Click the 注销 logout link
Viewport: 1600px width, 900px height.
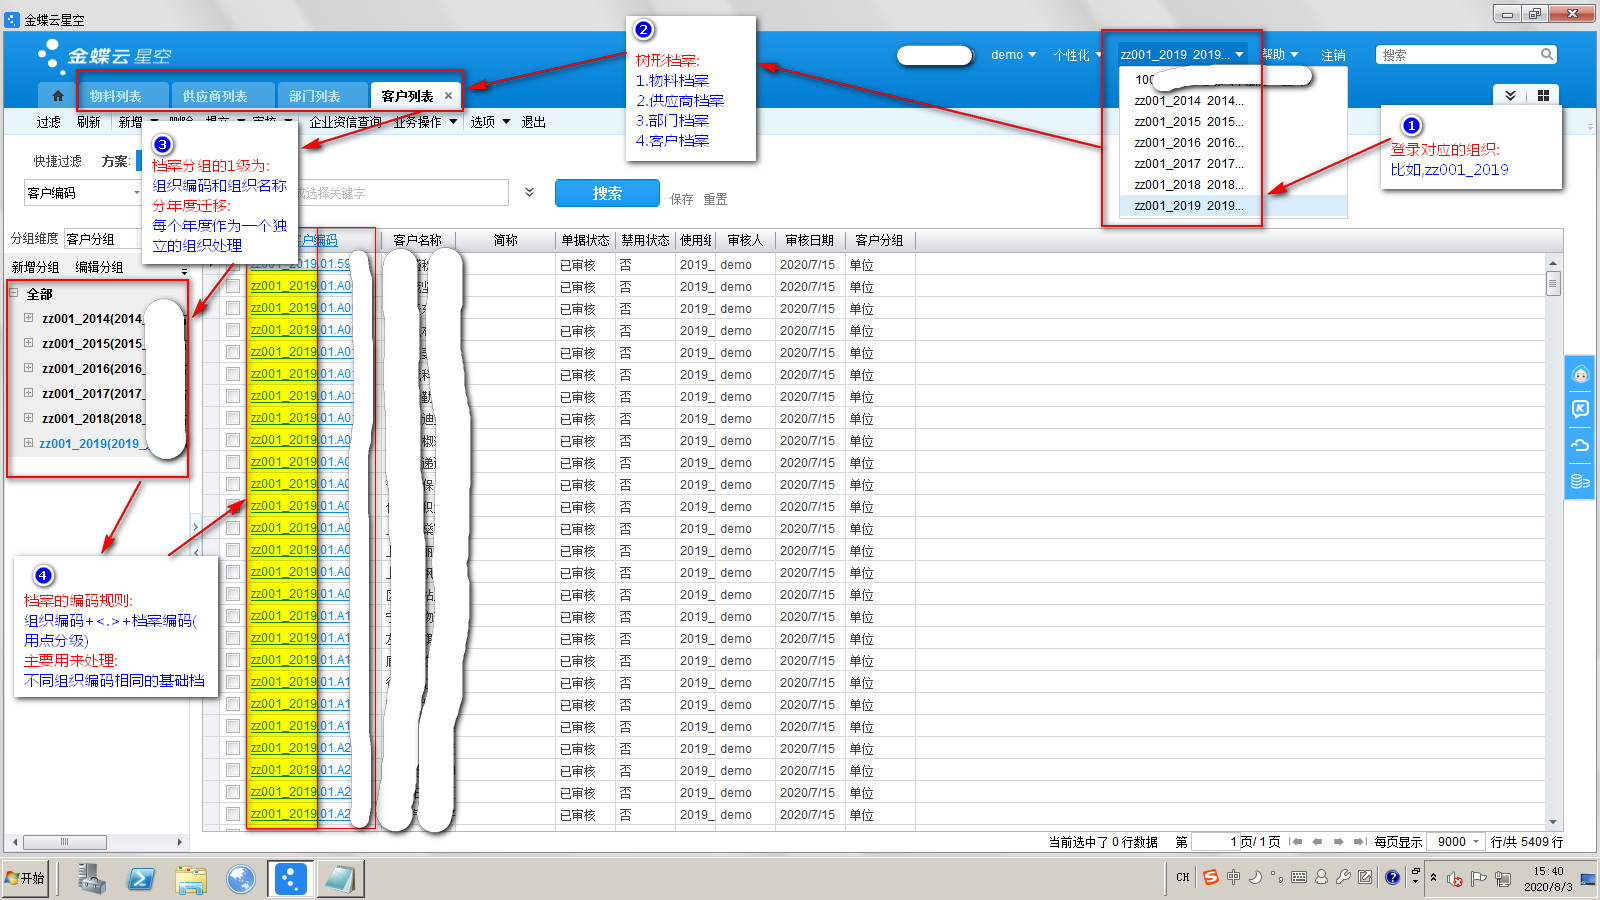click(1333, 55)
